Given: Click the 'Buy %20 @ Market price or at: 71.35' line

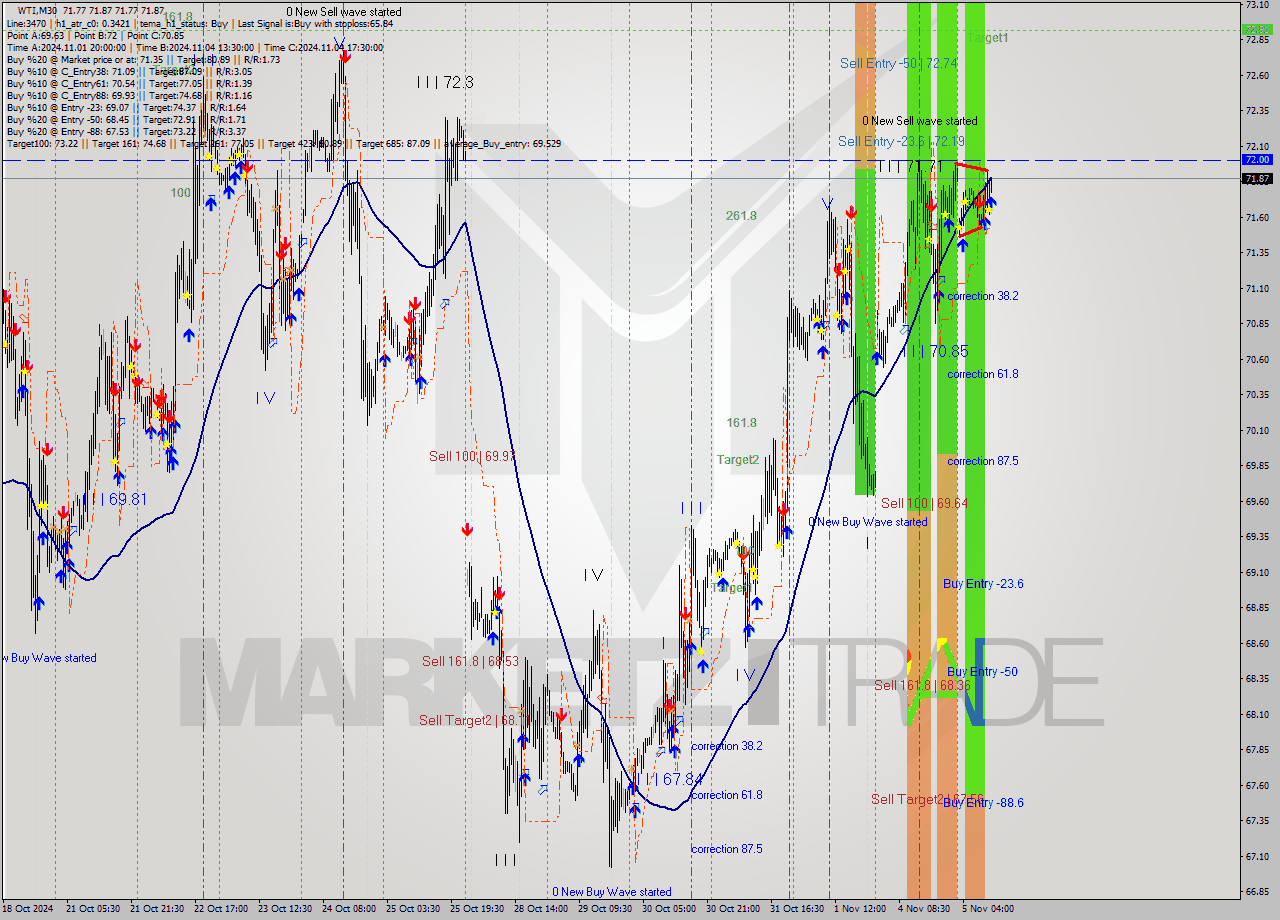Looking at the screenshot, I should pyautogui.click(x=85, y=59).
